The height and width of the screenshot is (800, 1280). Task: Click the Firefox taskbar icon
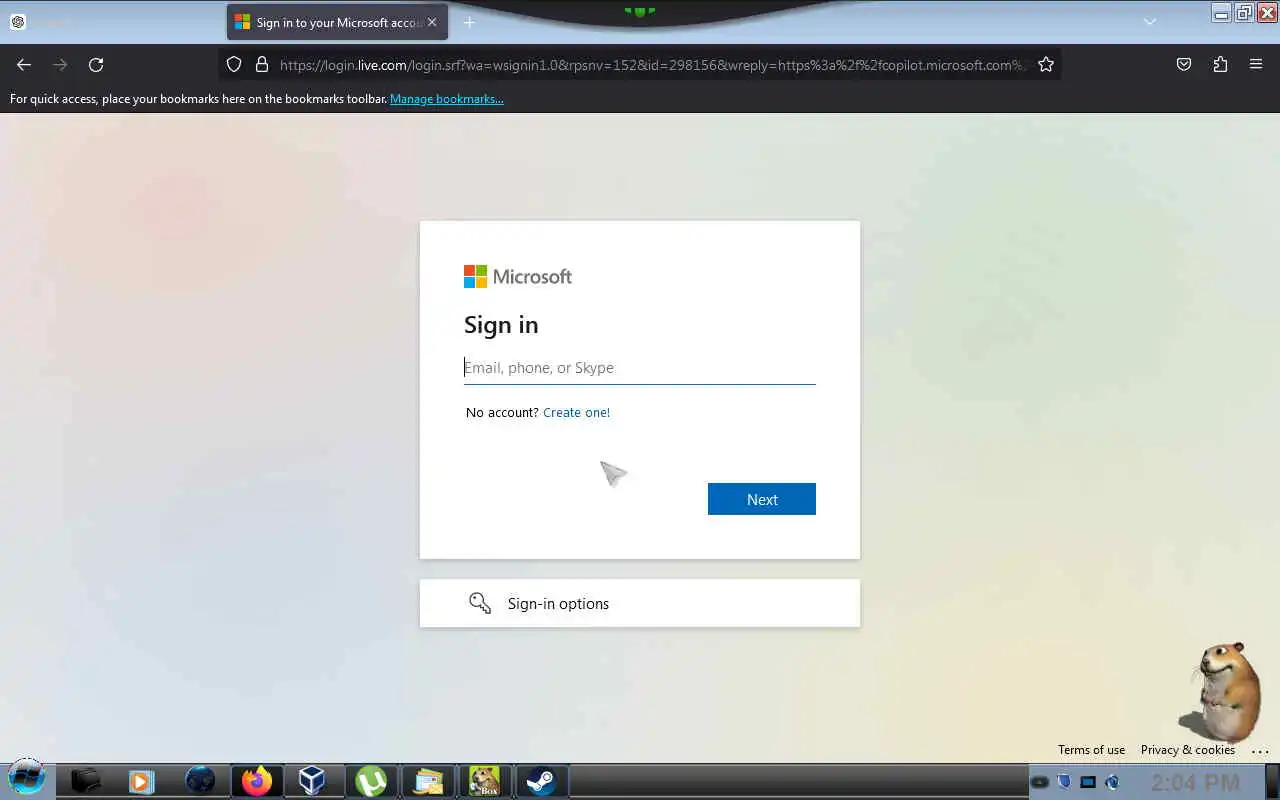tap(256, 781)
